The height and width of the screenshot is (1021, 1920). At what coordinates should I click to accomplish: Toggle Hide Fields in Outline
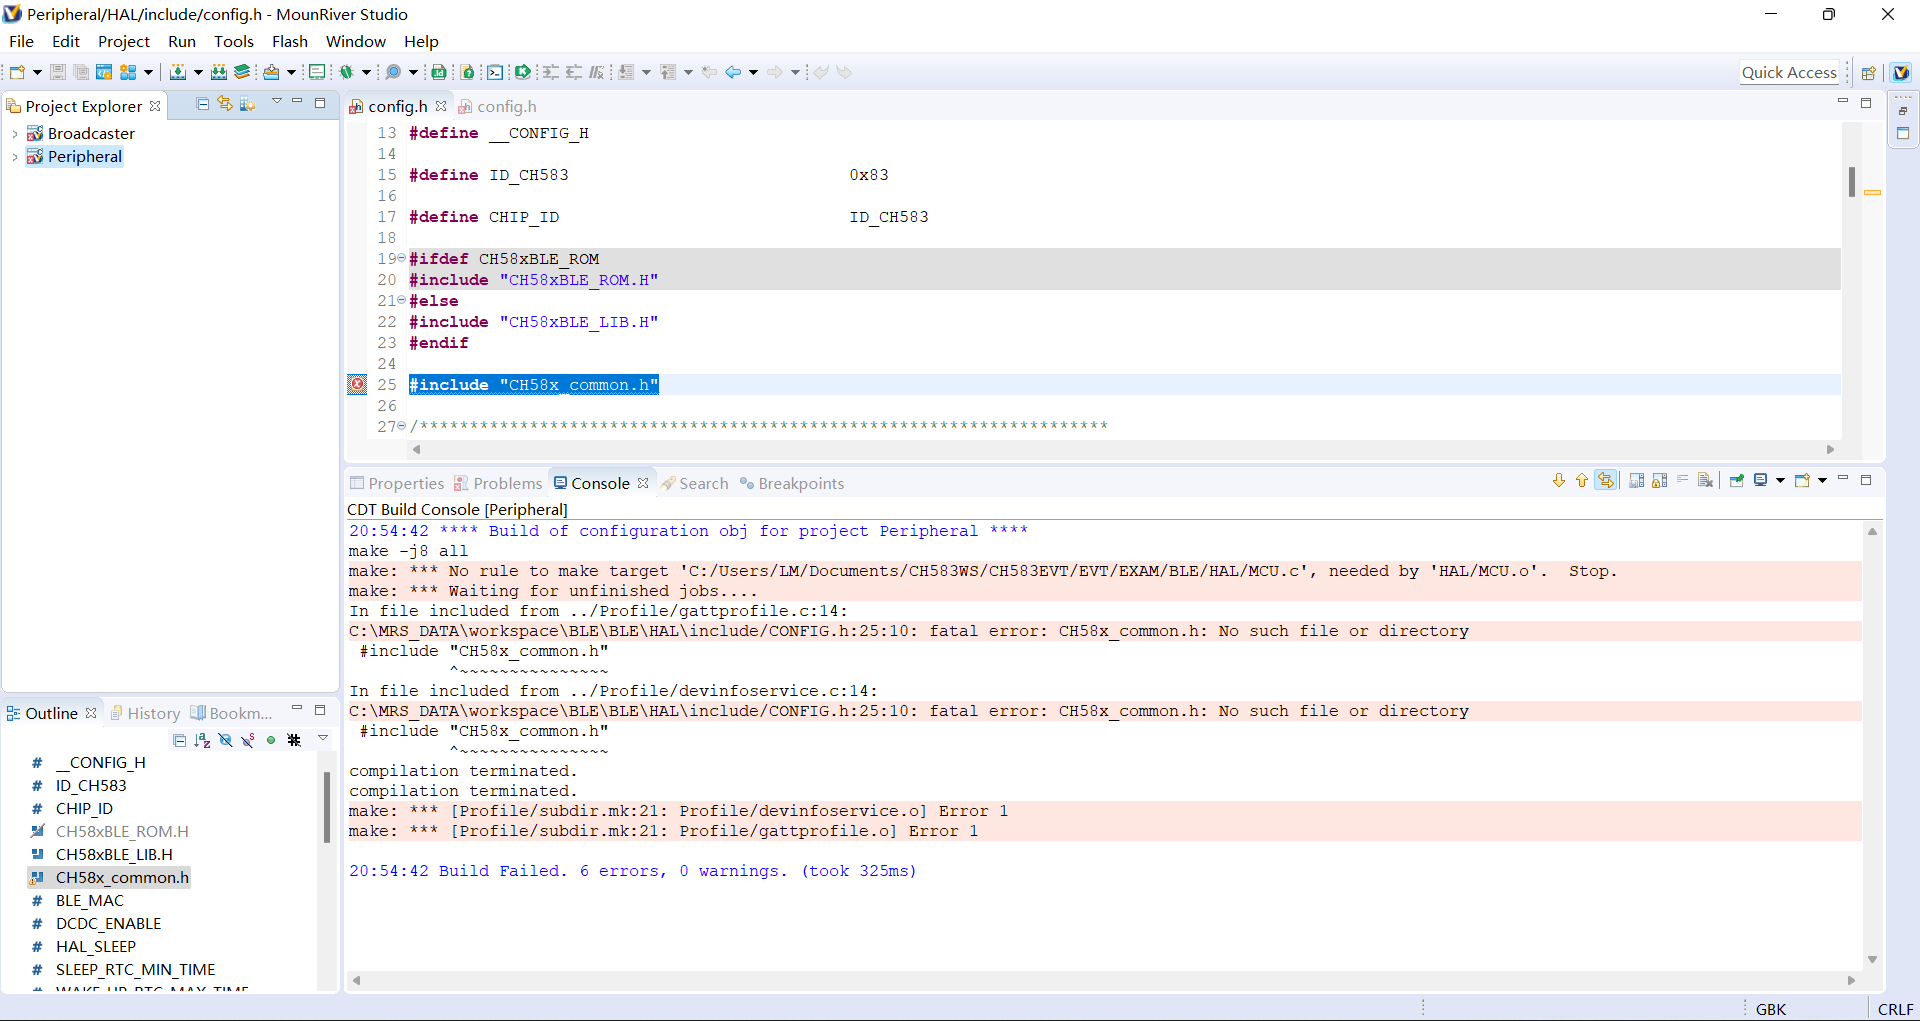pos(225,740)
